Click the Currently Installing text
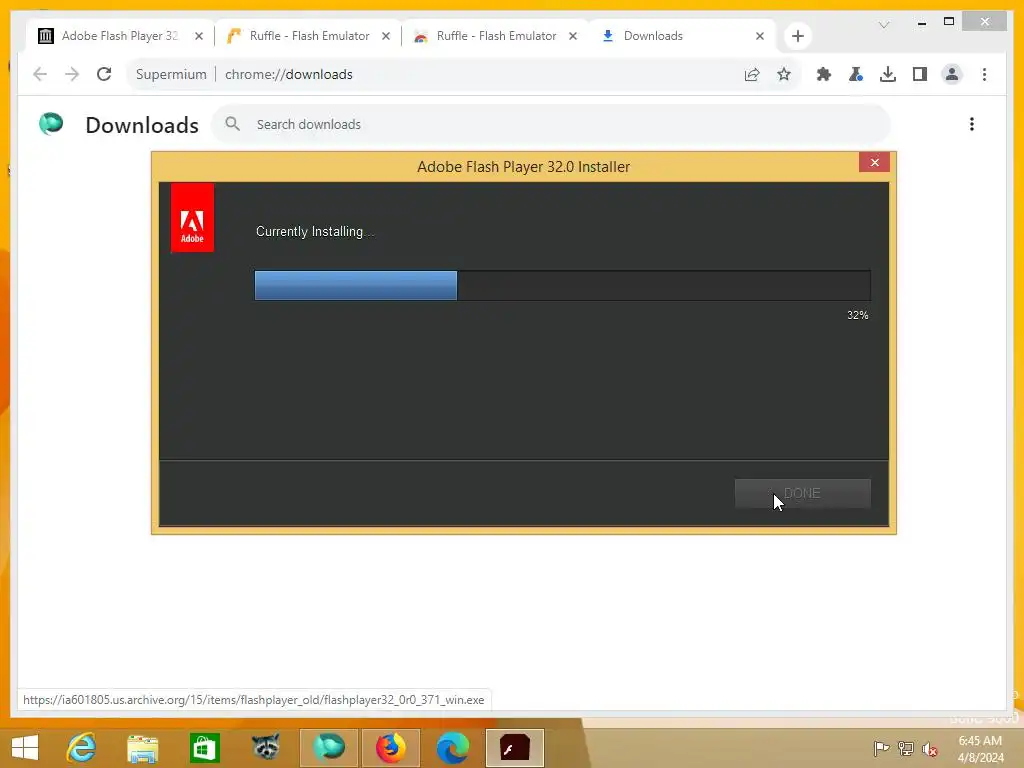The height and width of the screenshot is (768, 1024). click(315, 231)
